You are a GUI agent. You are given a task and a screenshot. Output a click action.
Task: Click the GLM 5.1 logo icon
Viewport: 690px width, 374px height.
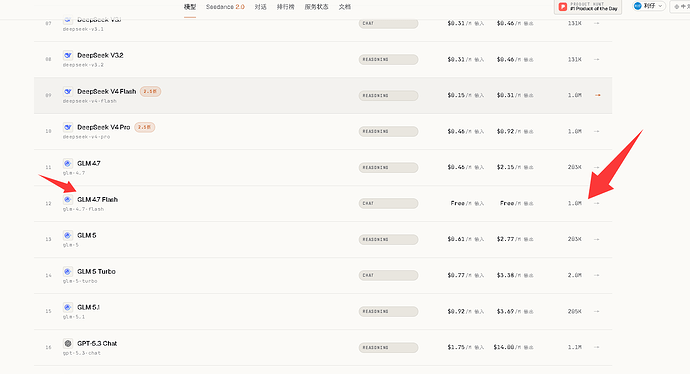68,307
